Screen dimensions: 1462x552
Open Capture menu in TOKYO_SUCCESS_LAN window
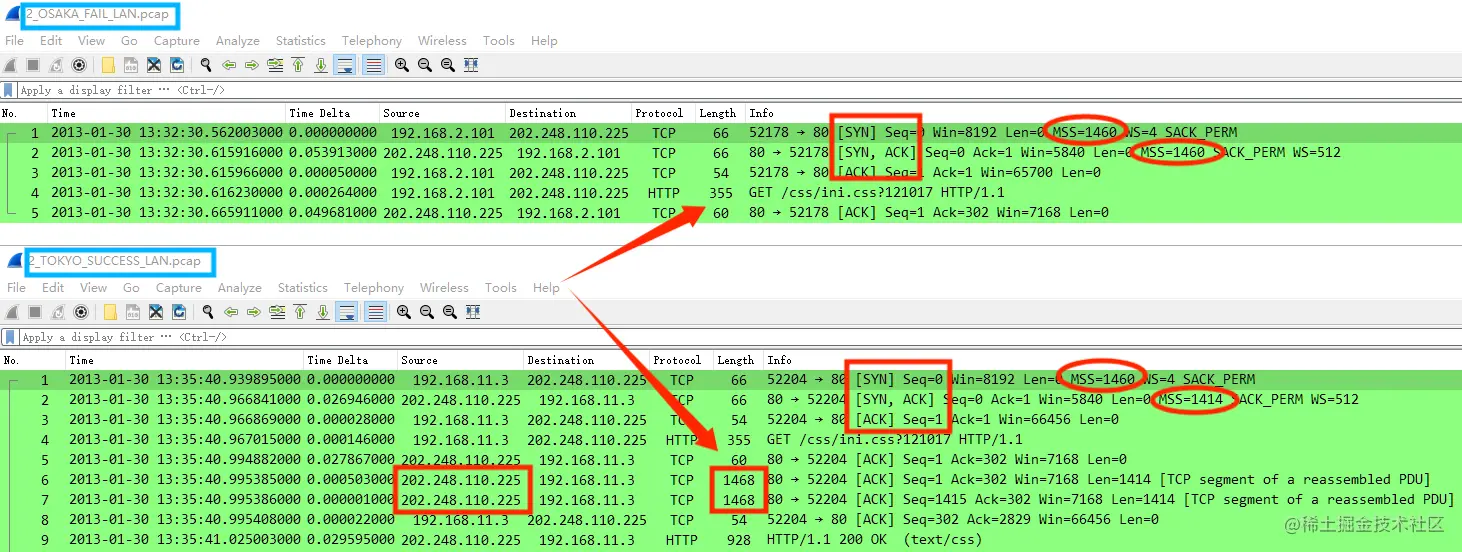[178, 288]
